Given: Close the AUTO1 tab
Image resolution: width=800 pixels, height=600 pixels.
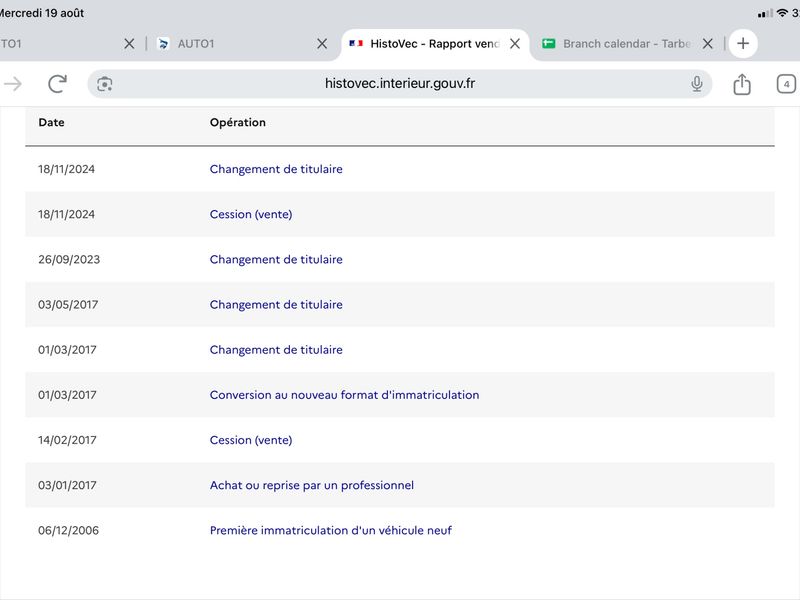Looking at the screenshot, I should 322,44.
